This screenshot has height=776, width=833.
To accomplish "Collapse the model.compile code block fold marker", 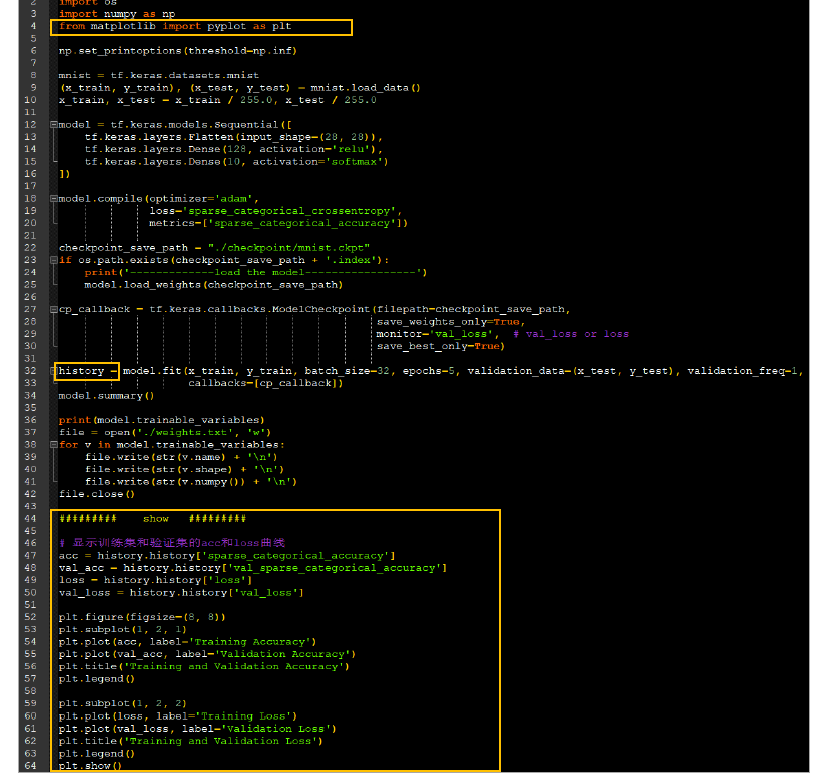I will click(54, 199).
